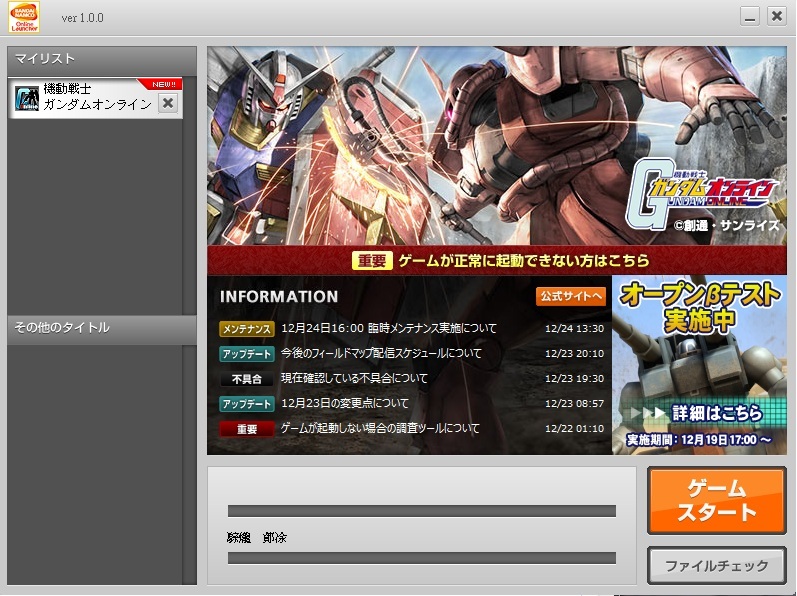Click the red 重要 startup trouble banner
Screen dimensions: 797x596
[x=497, y=261]
